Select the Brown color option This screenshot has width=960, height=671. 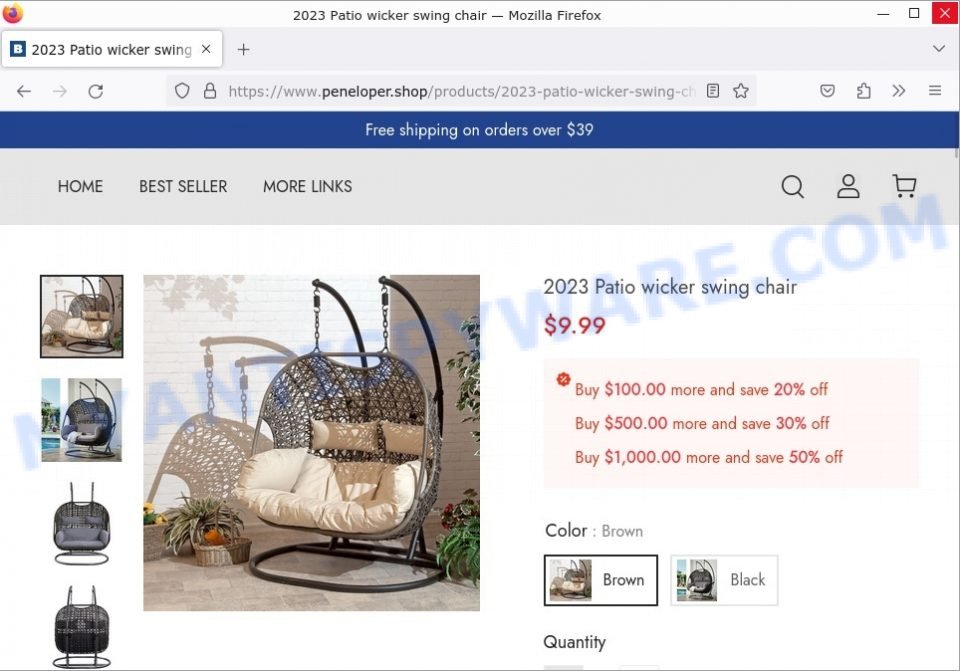click(601, 580)
